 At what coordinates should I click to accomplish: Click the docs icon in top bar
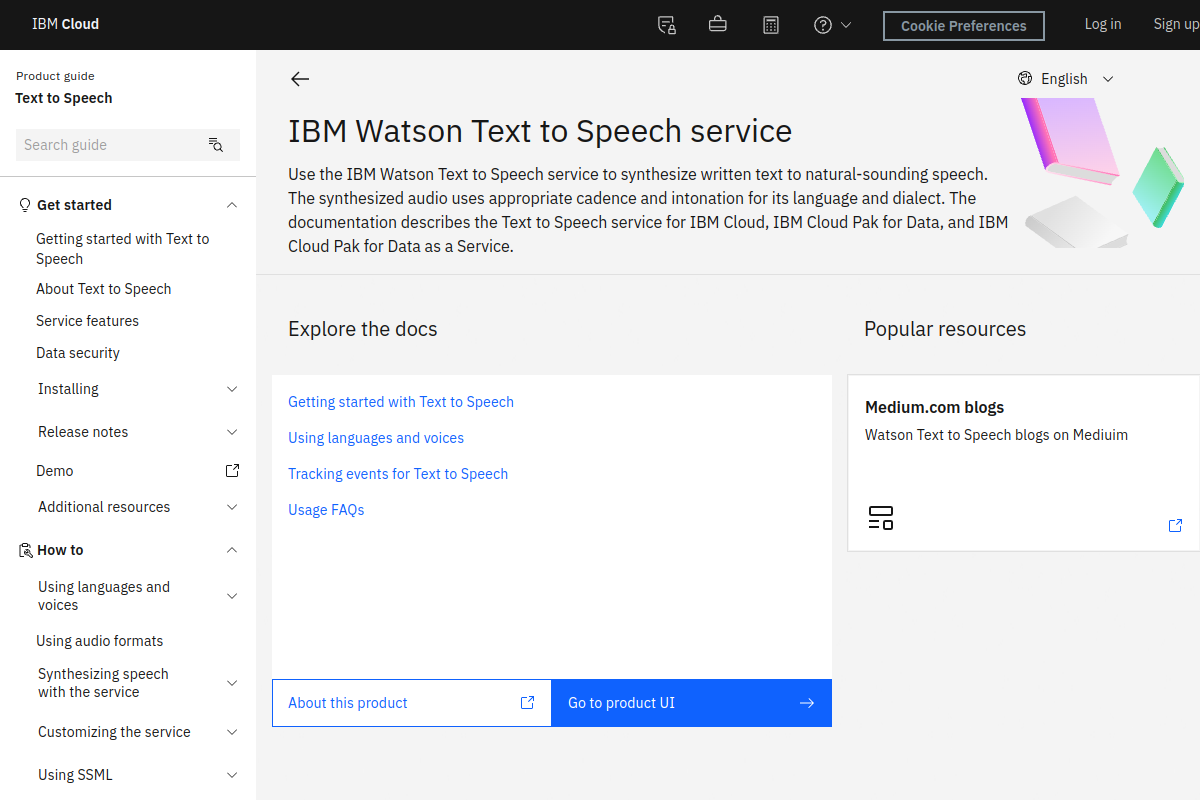[x=667, y=25]
